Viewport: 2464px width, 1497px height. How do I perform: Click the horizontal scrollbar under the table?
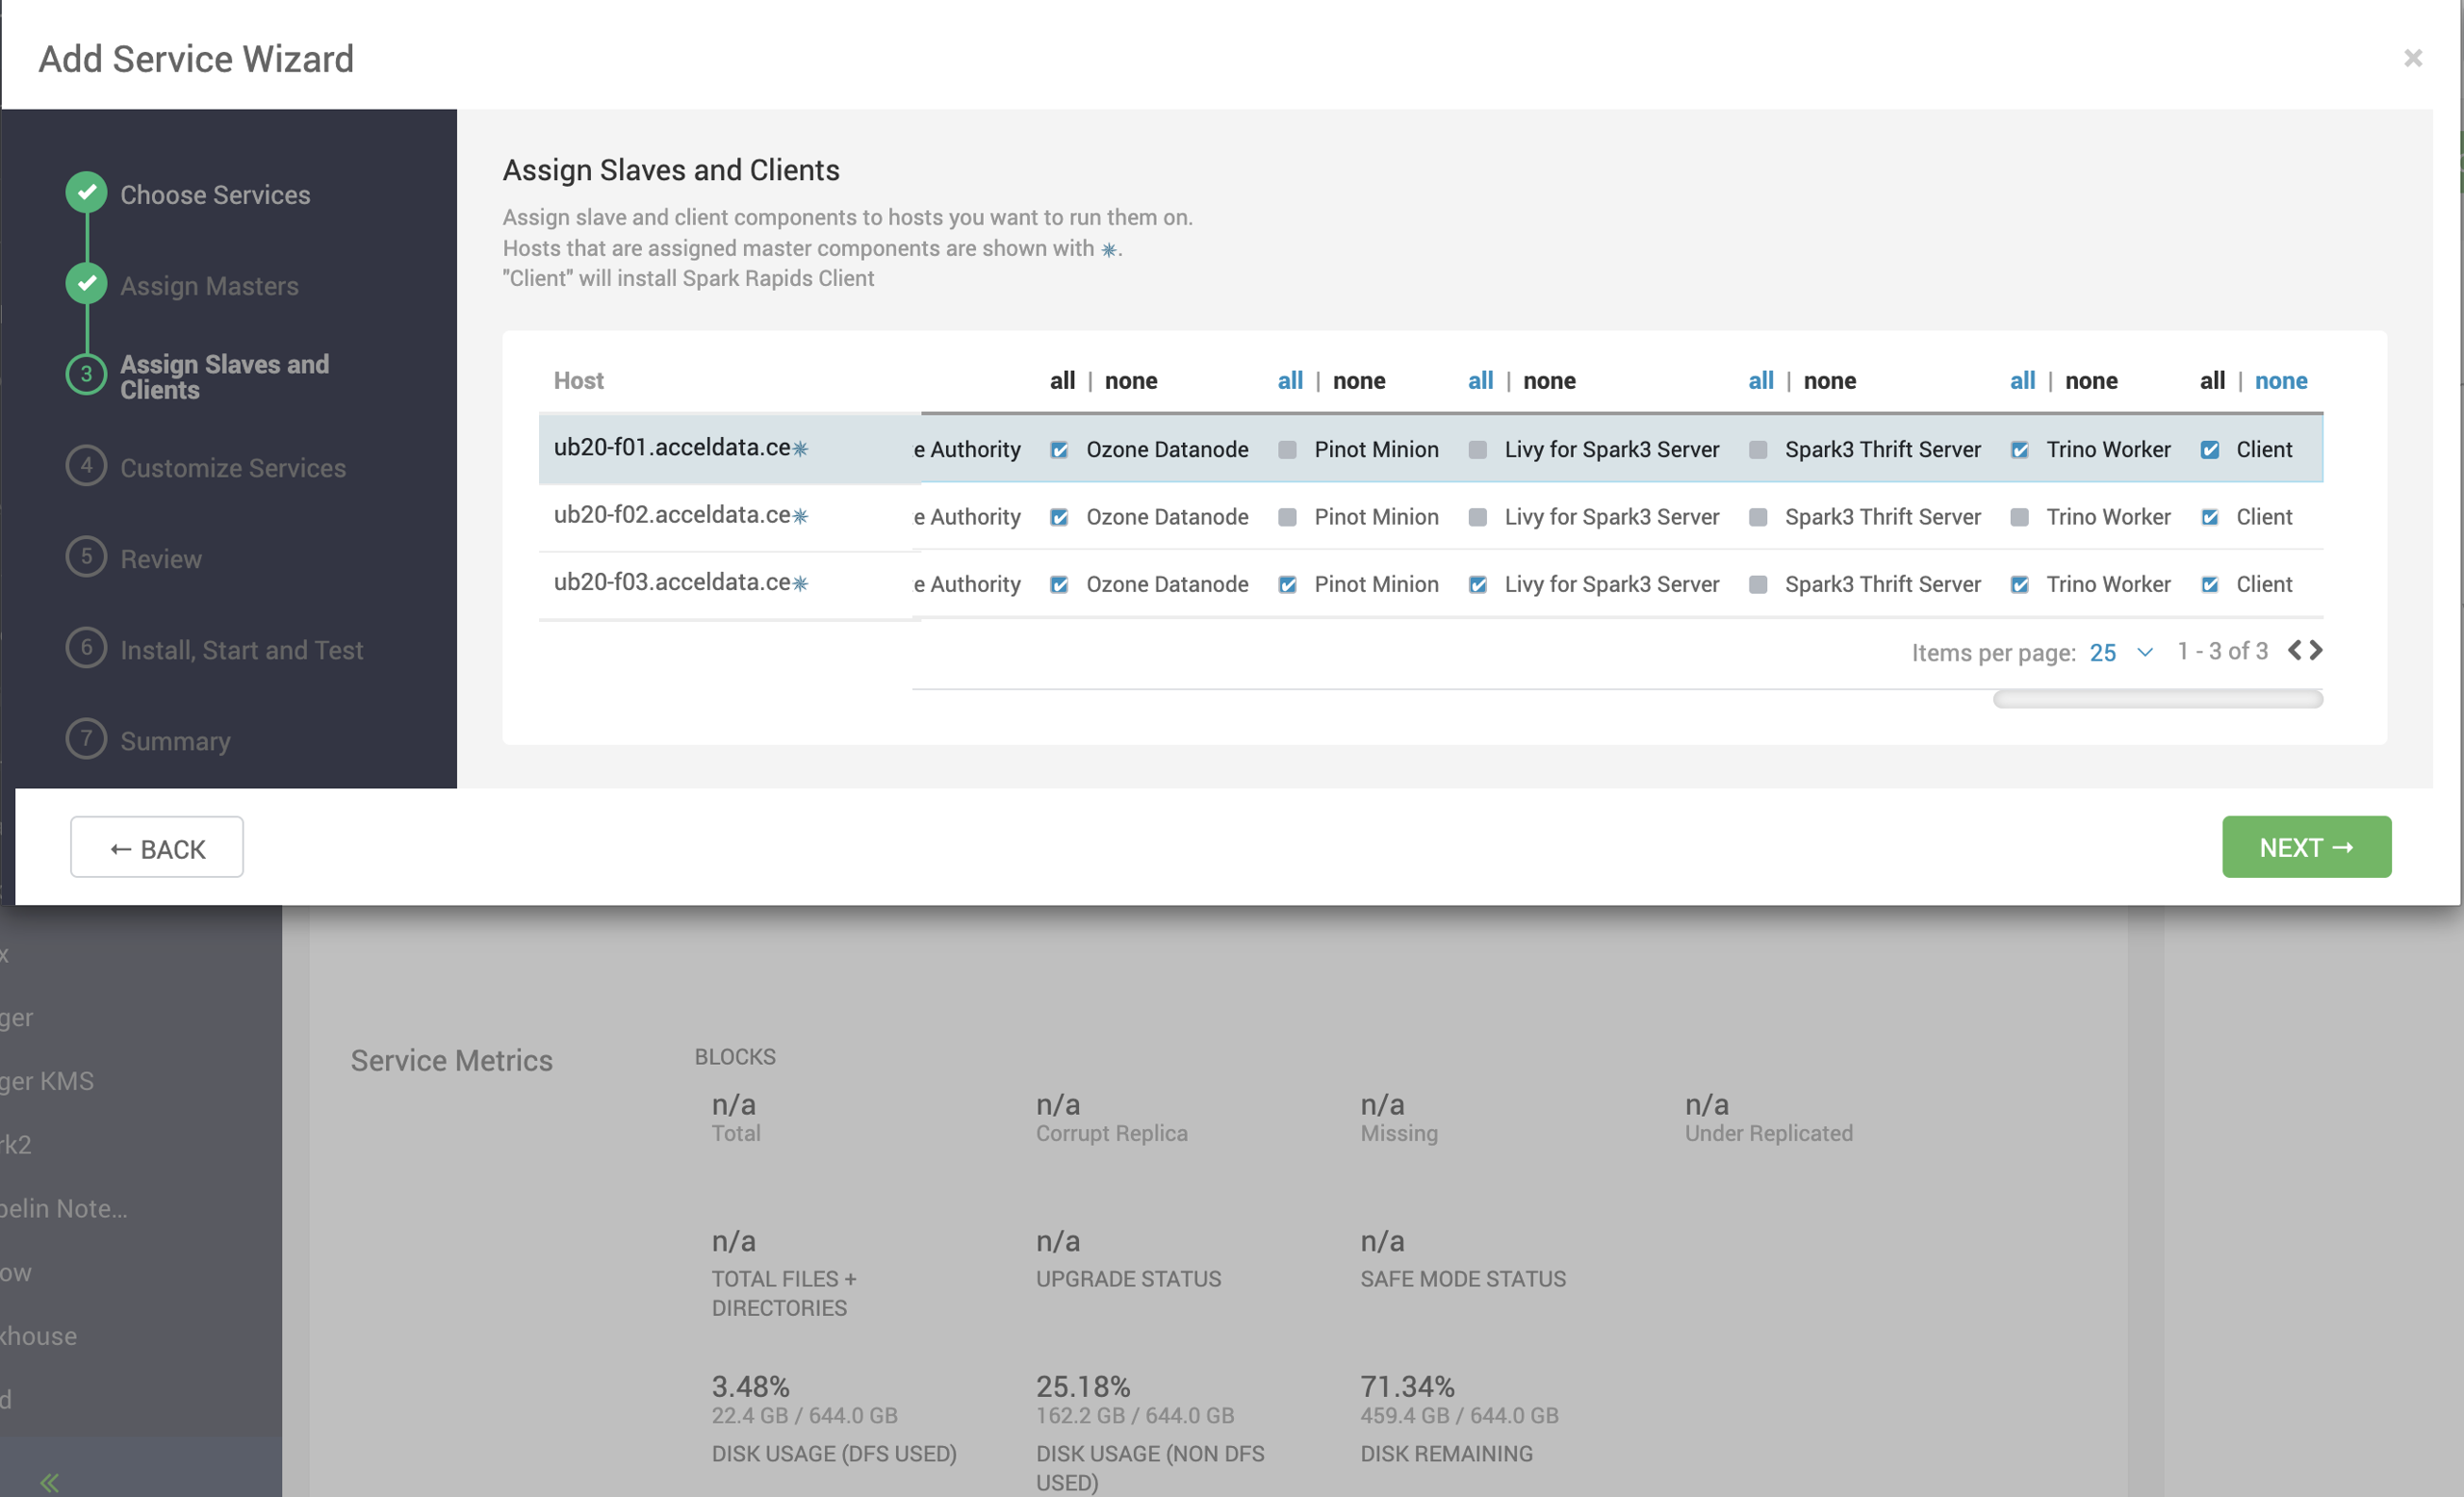[x=2157, y=699]
